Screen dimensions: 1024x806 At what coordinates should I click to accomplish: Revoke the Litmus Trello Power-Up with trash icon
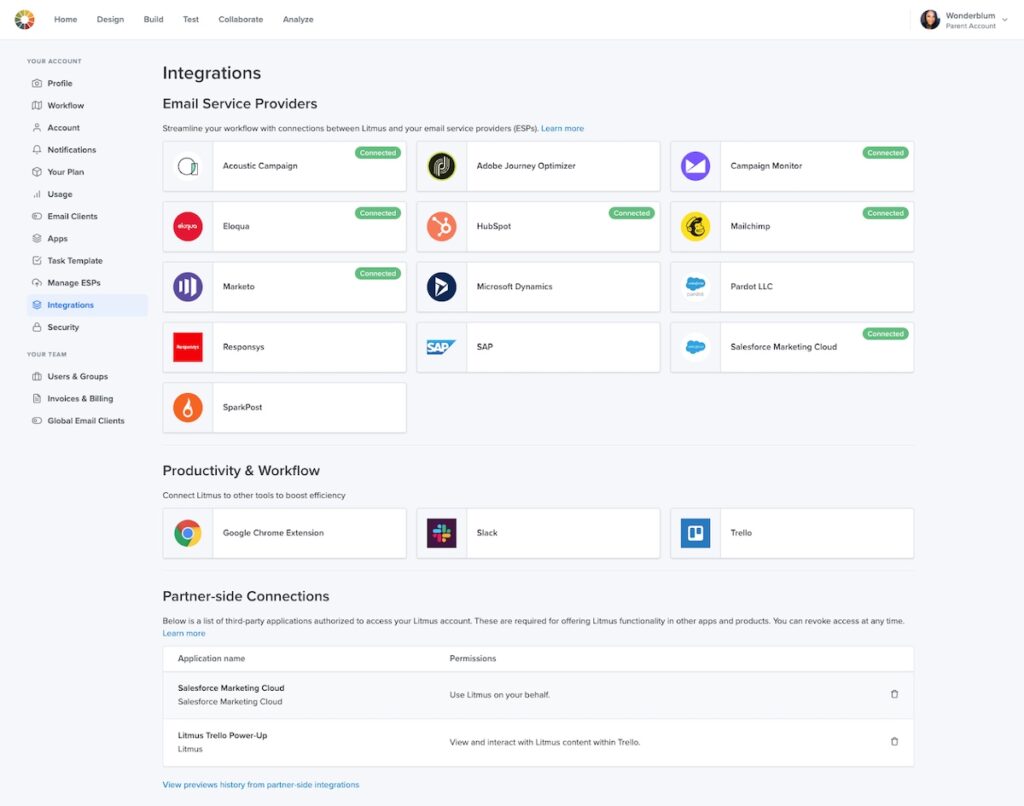(895, 743)
